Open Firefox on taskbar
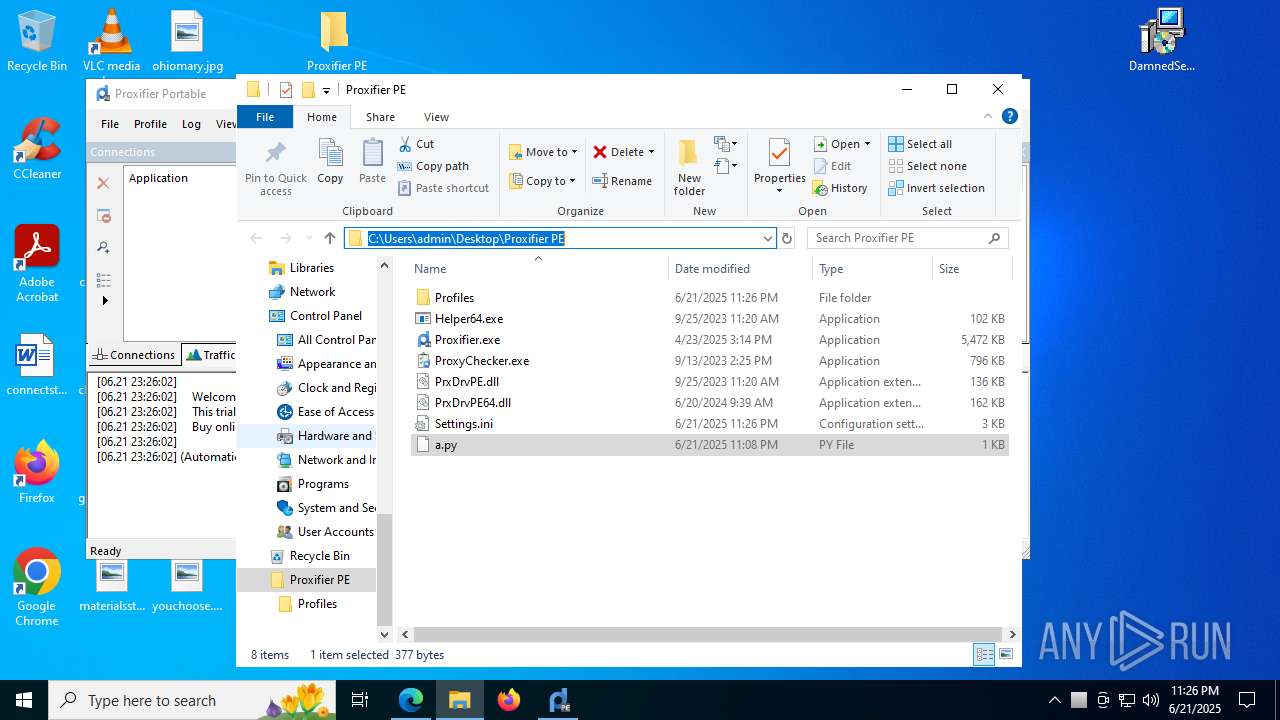 [509, 700]
